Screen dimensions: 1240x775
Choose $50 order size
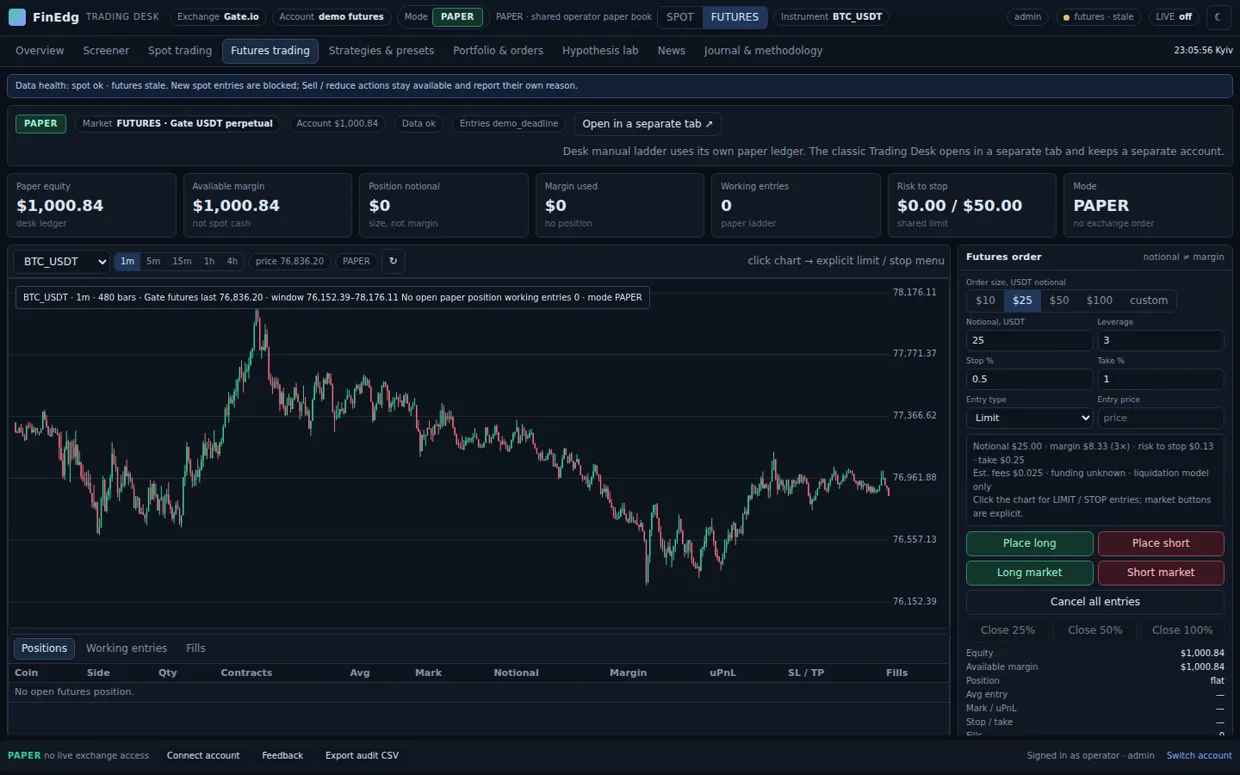1059,300
